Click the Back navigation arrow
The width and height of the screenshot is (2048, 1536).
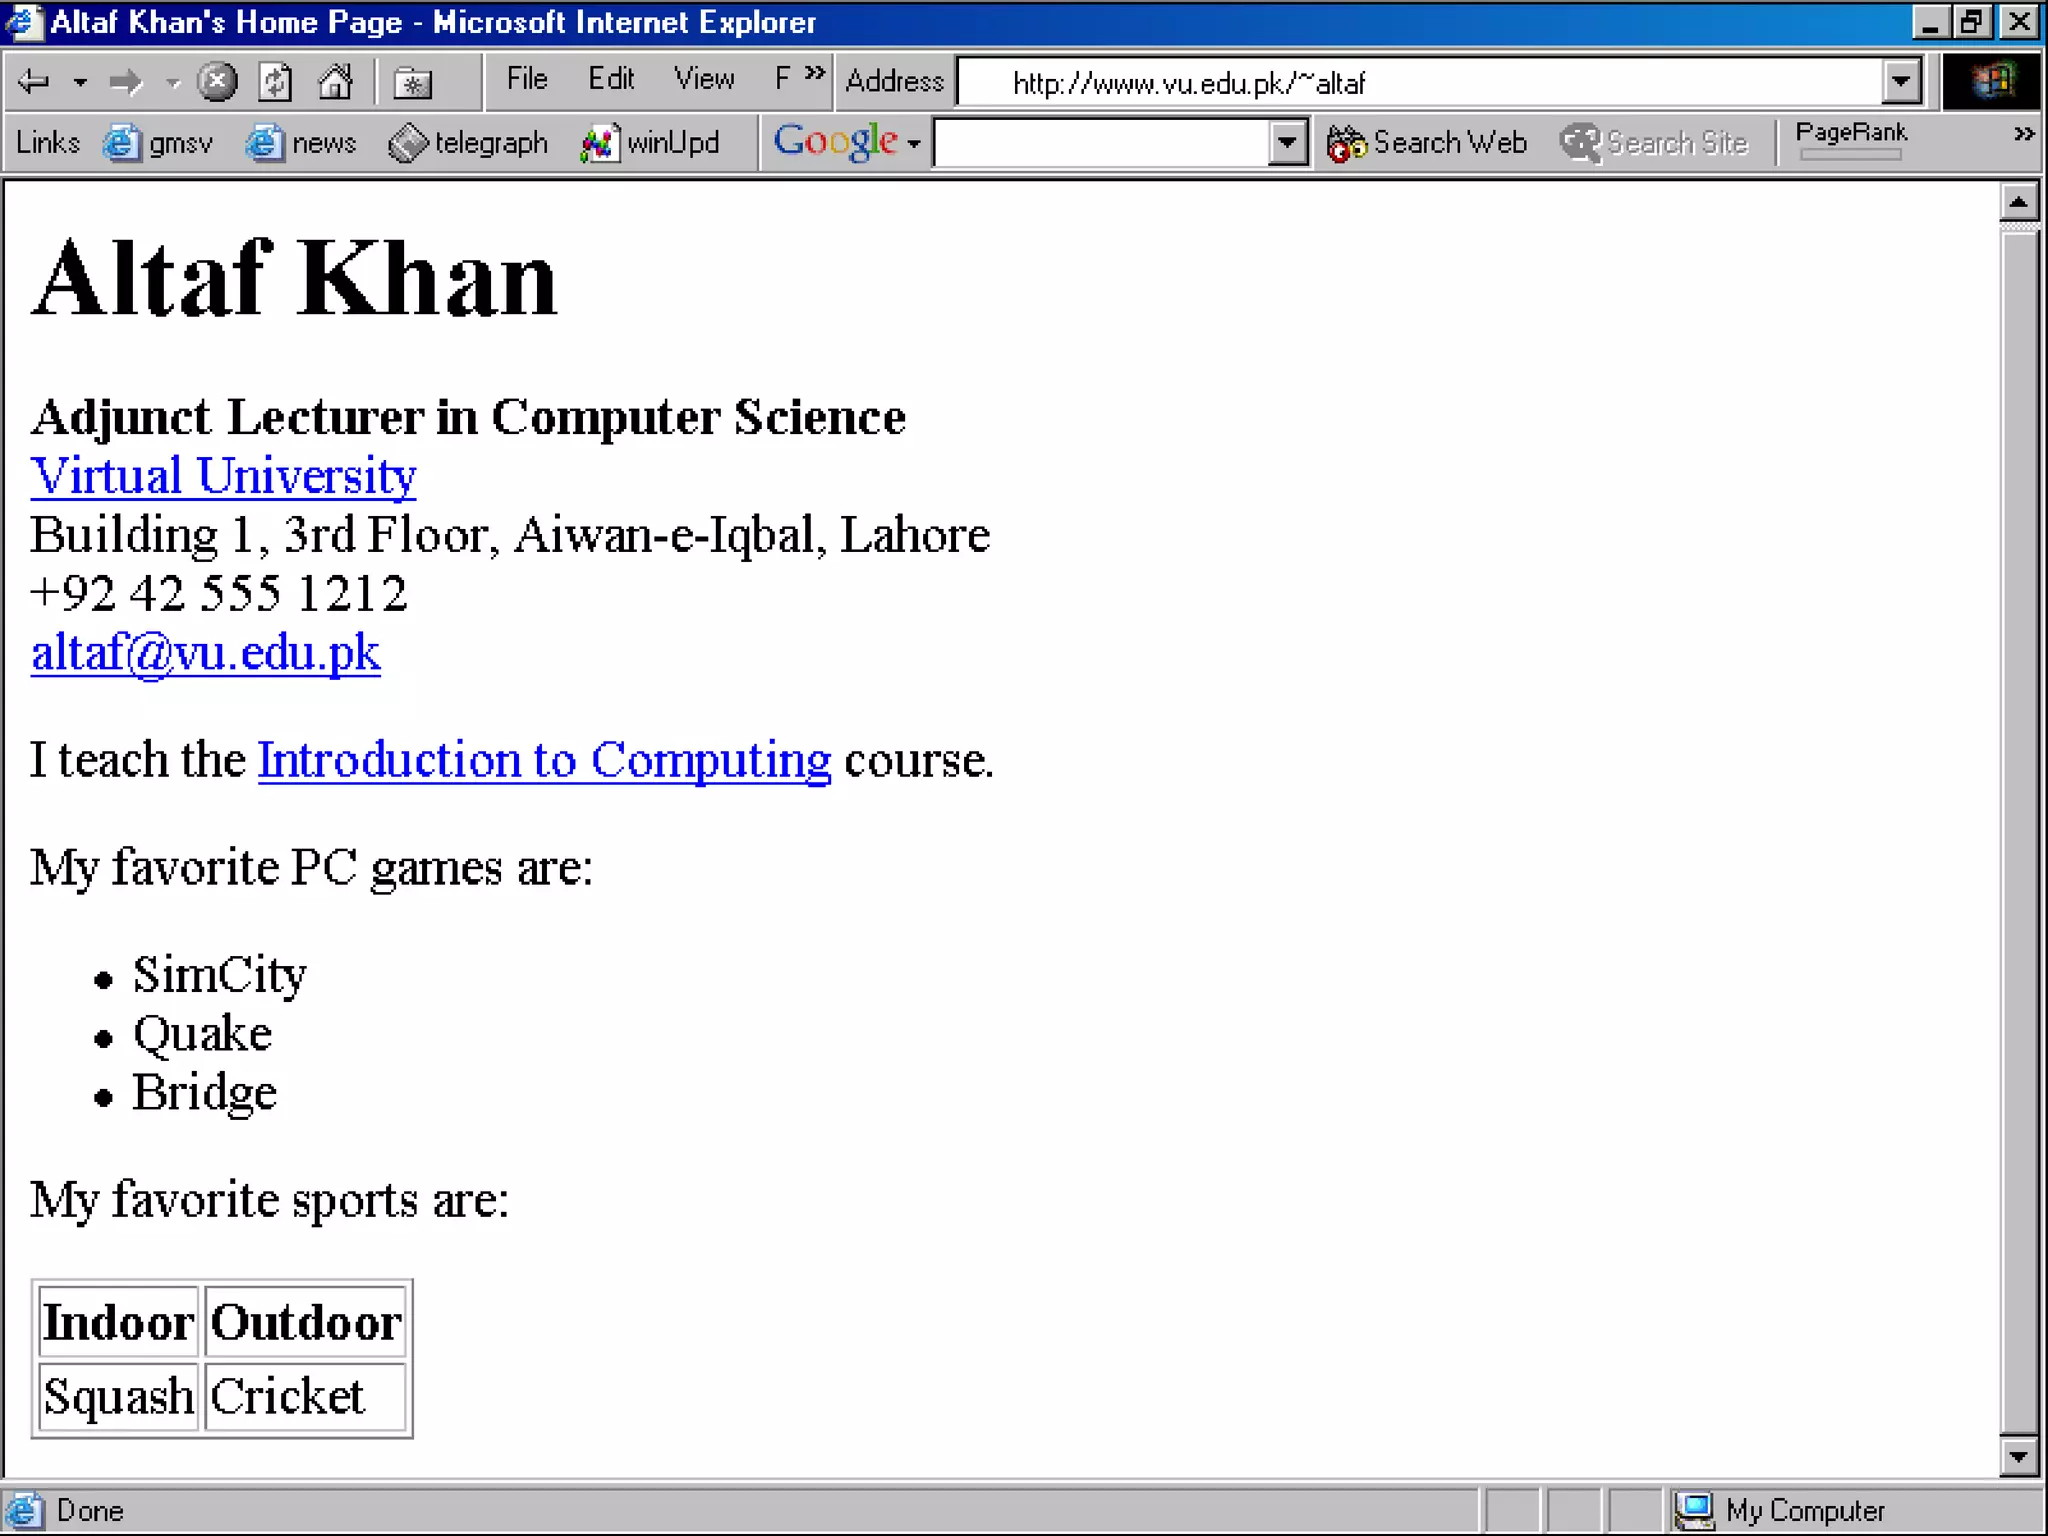click(34, 82)
